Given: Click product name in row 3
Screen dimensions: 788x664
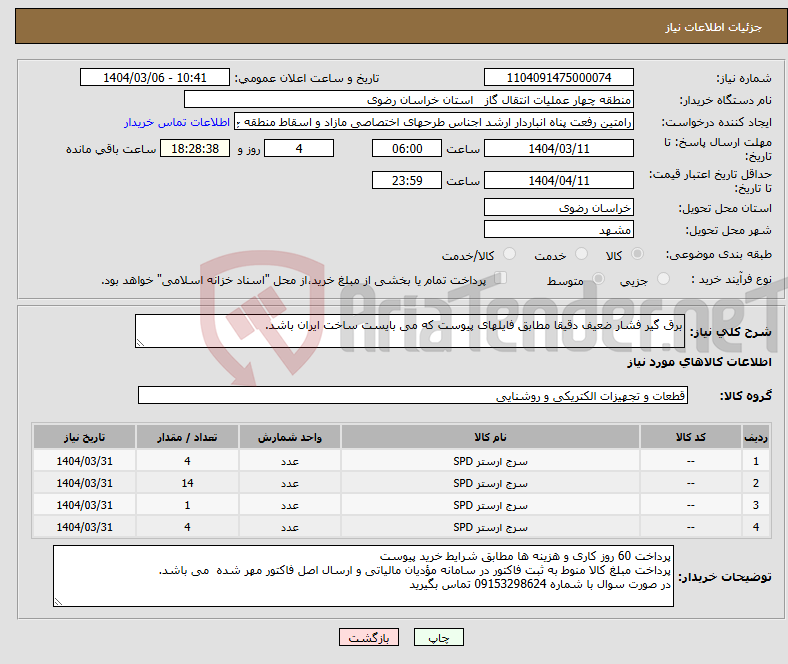Looking at the screenshot, I should (490, 505).
